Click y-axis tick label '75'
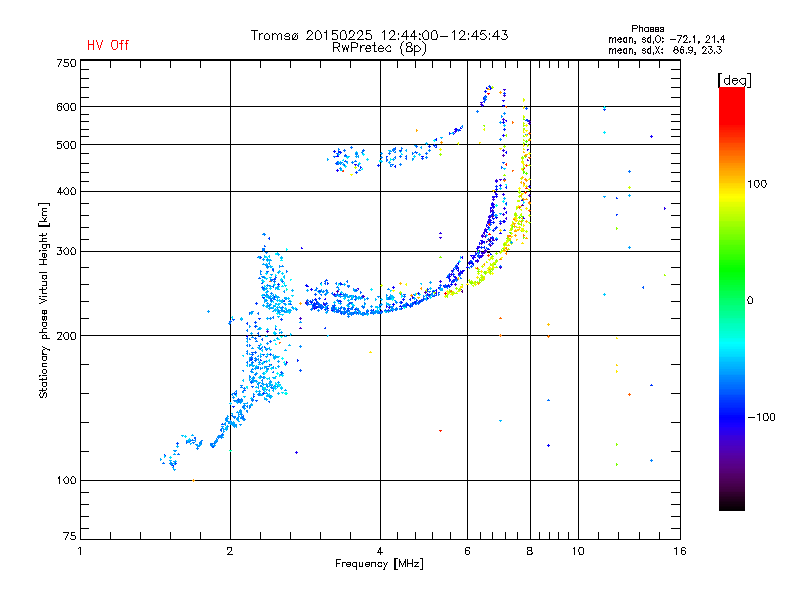 pyautogui.click(x=70, y=536)
